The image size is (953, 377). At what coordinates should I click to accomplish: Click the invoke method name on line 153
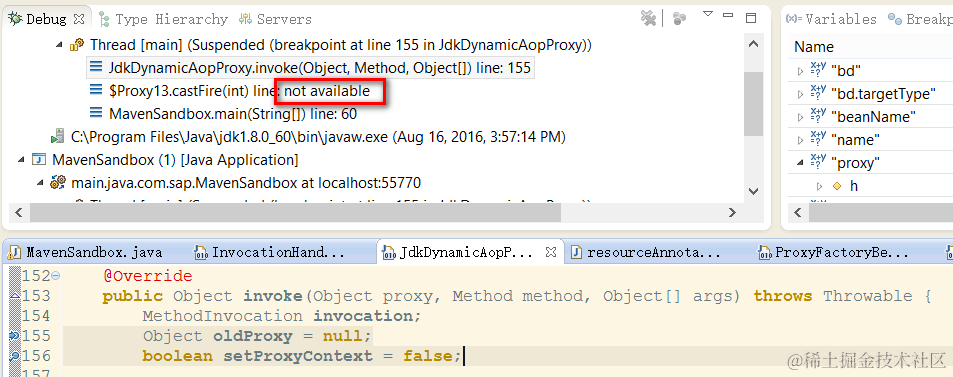(273, 296)
